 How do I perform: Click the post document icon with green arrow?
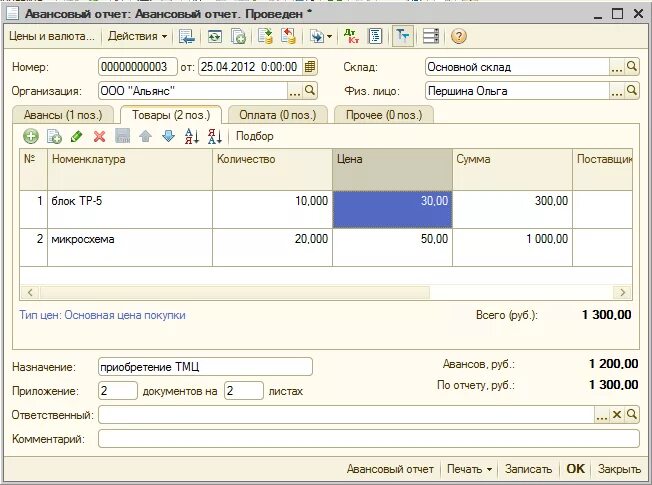pos(265,36)
